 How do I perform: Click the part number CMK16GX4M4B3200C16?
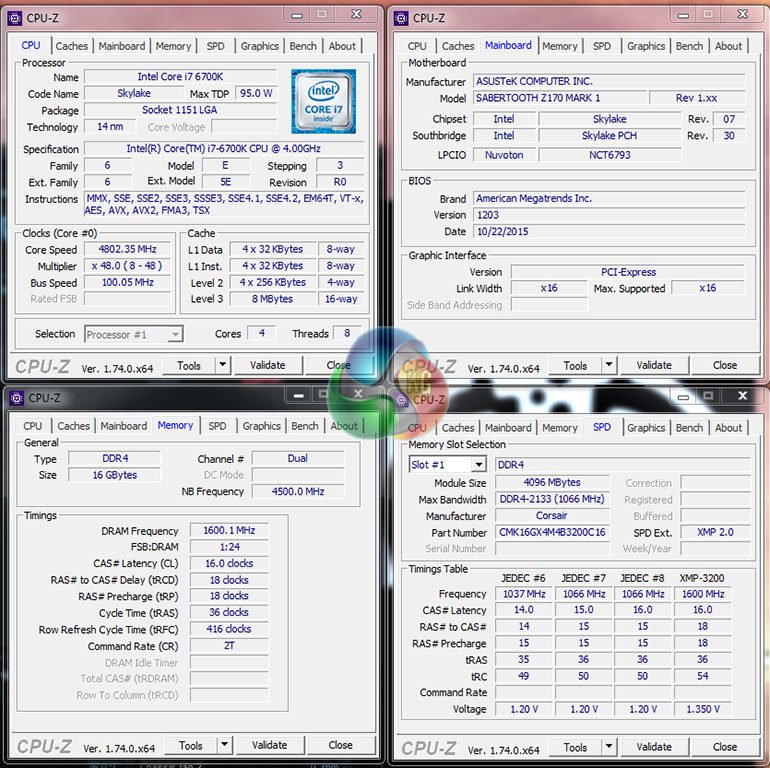[x=552, y=532]
